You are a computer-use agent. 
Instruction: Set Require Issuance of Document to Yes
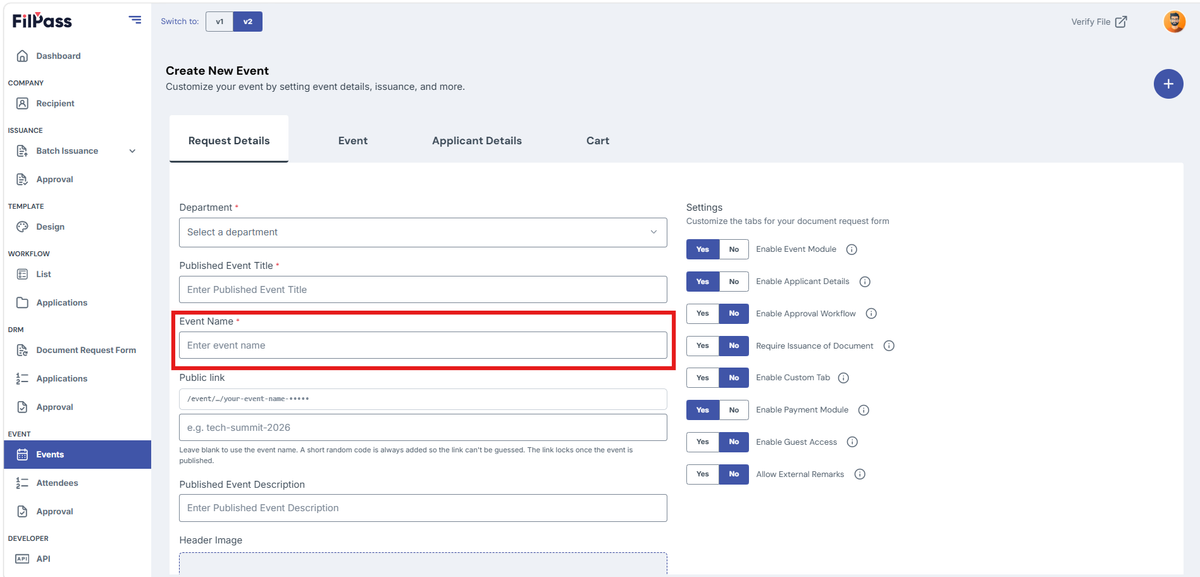tap(703, 346)
